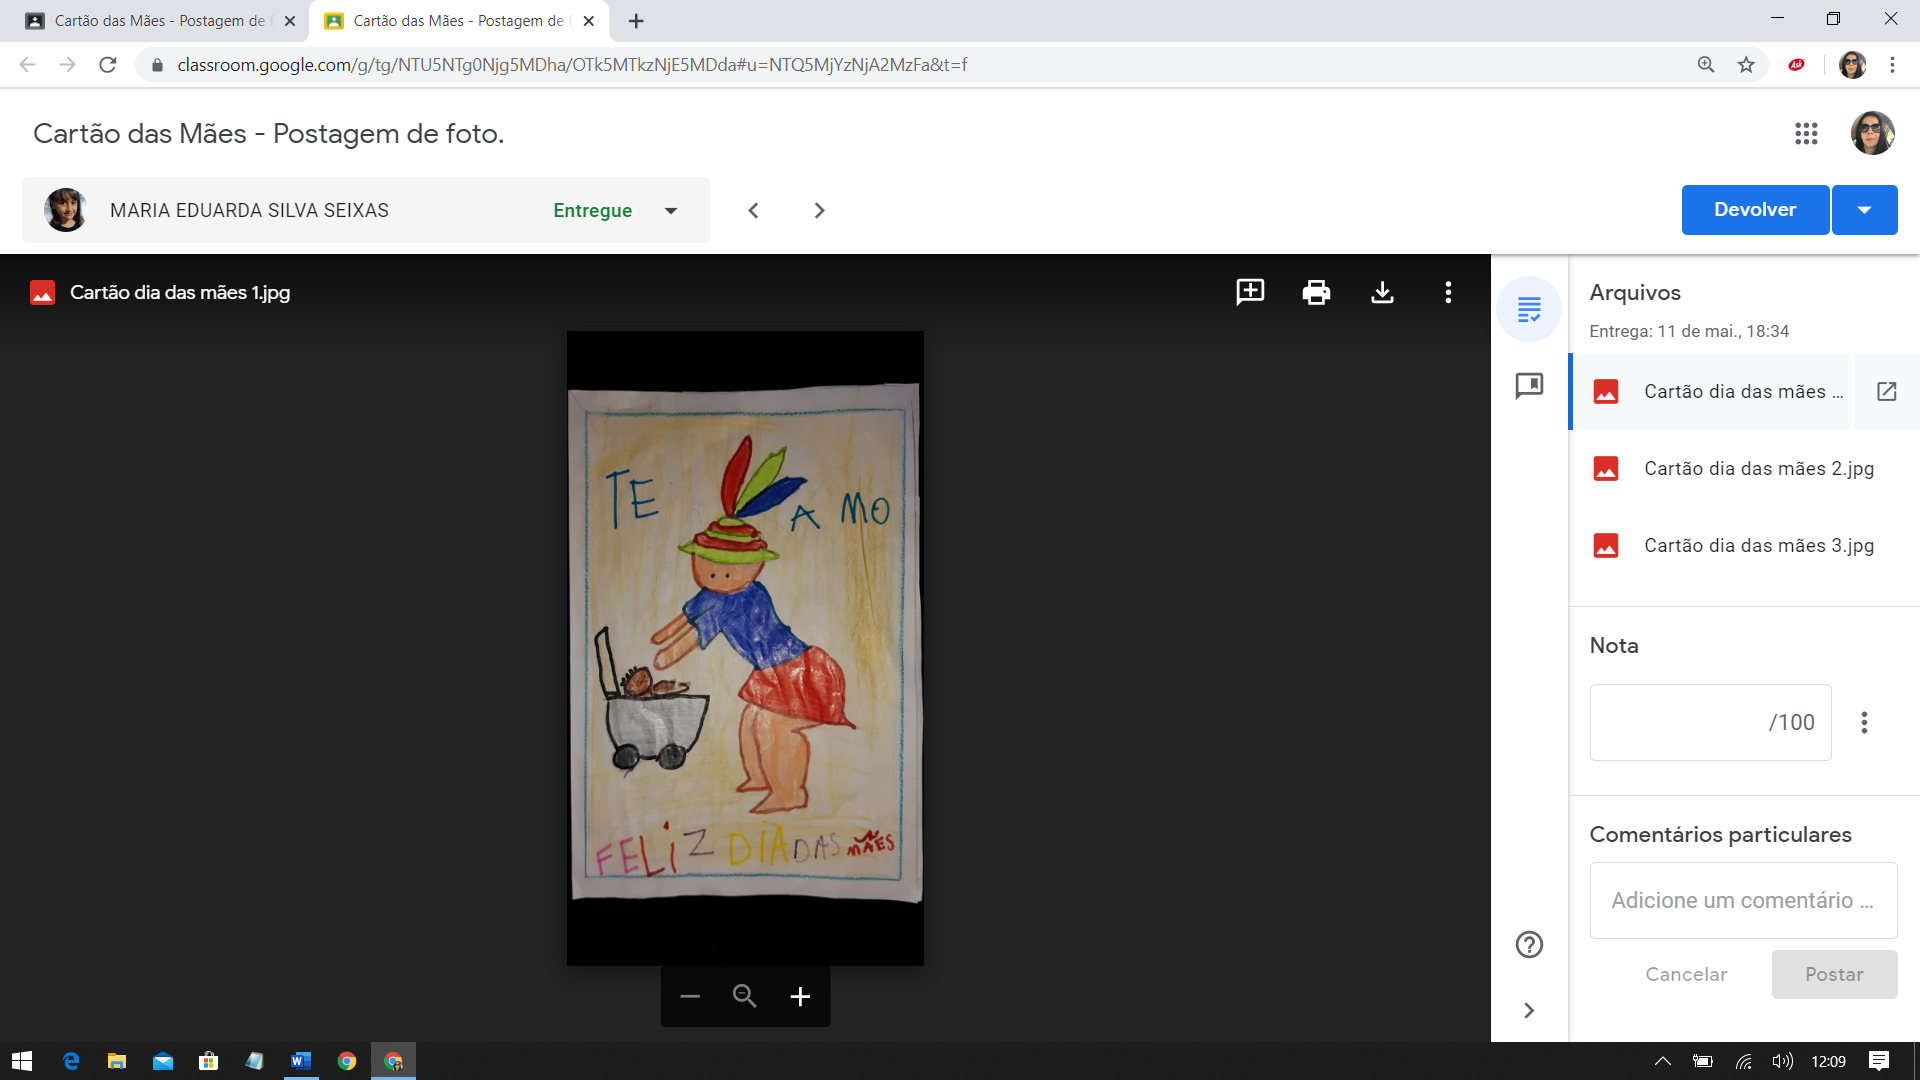
Task: Open the image viewer three-dot menu
Action: coord(1448,292)
